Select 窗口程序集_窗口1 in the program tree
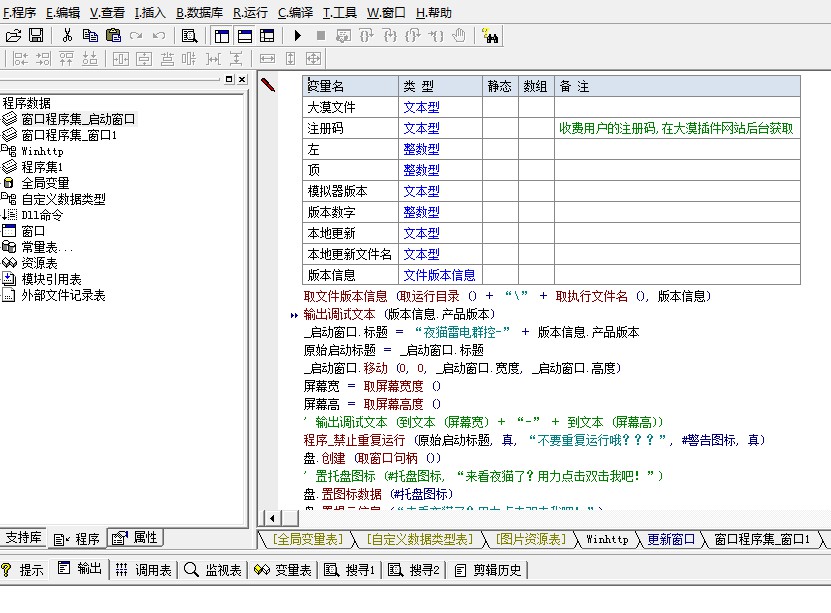 69,135
